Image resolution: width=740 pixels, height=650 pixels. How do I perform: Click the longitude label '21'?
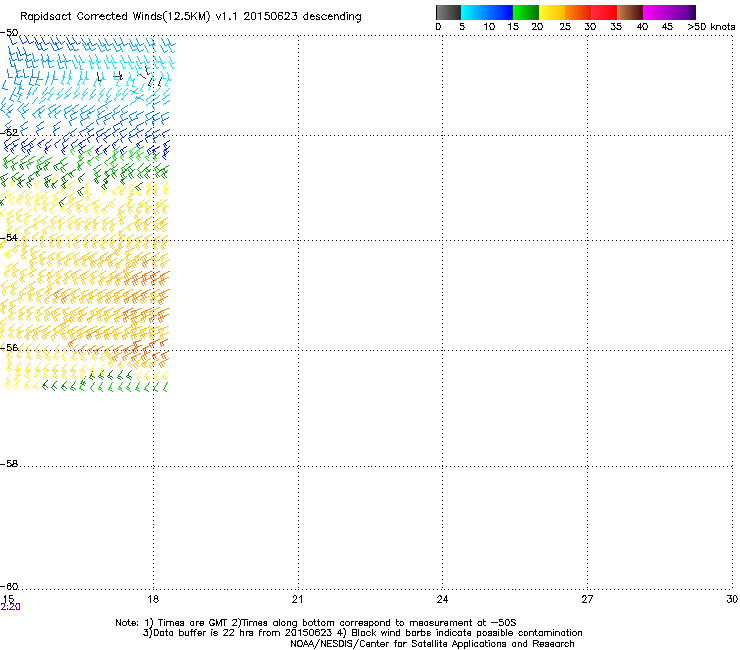coord(297,599)
